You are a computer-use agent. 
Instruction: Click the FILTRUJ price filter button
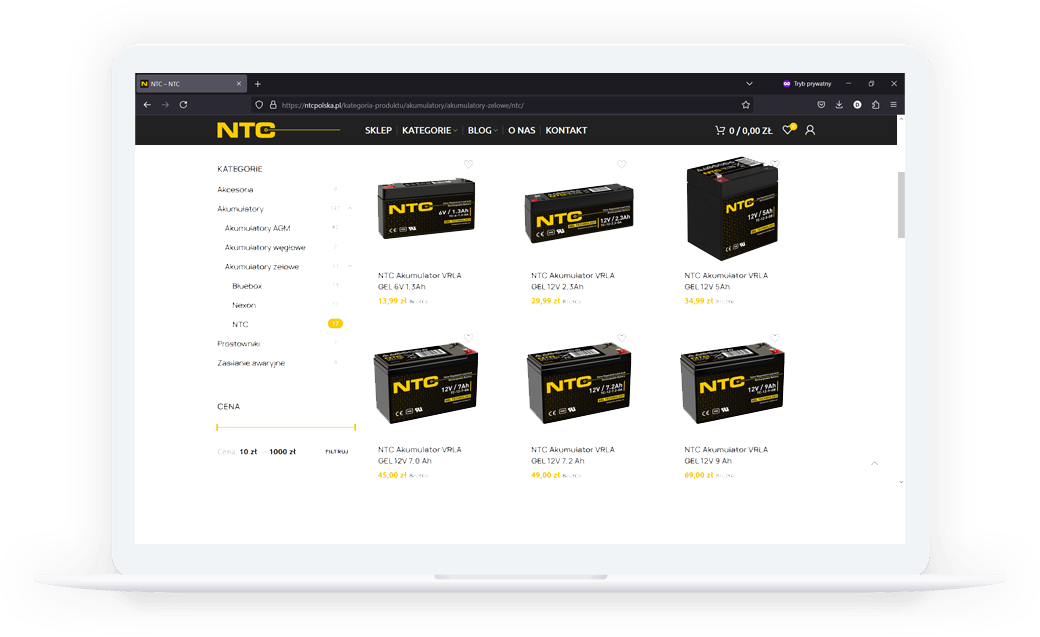(x=337, y=452)
